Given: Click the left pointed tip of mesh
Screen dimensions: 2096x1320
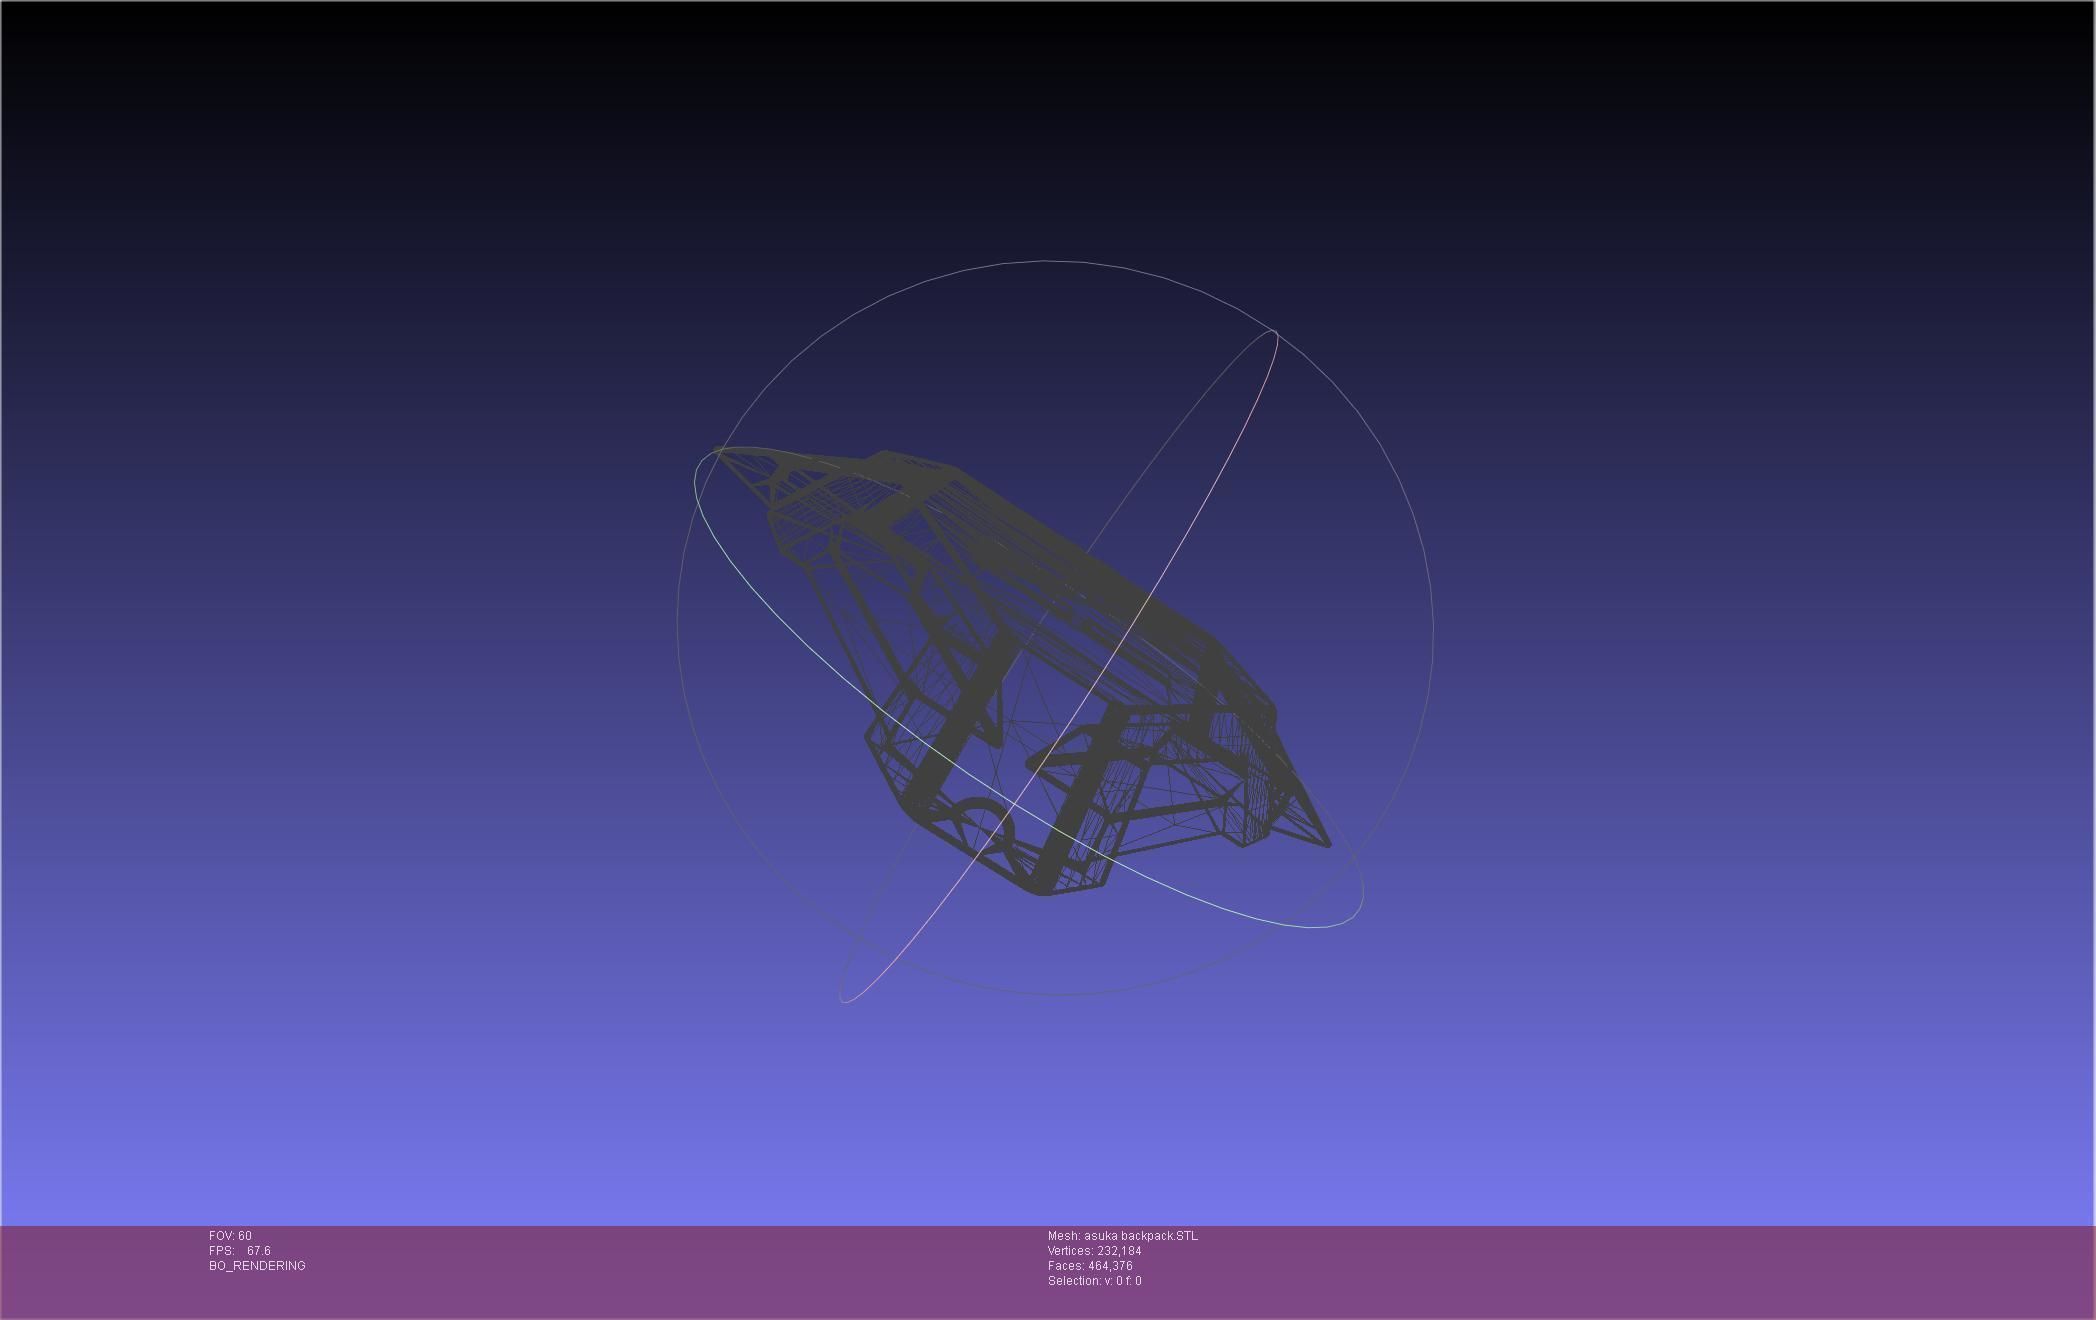Looking at the screenshot, I should click(720, 452).
